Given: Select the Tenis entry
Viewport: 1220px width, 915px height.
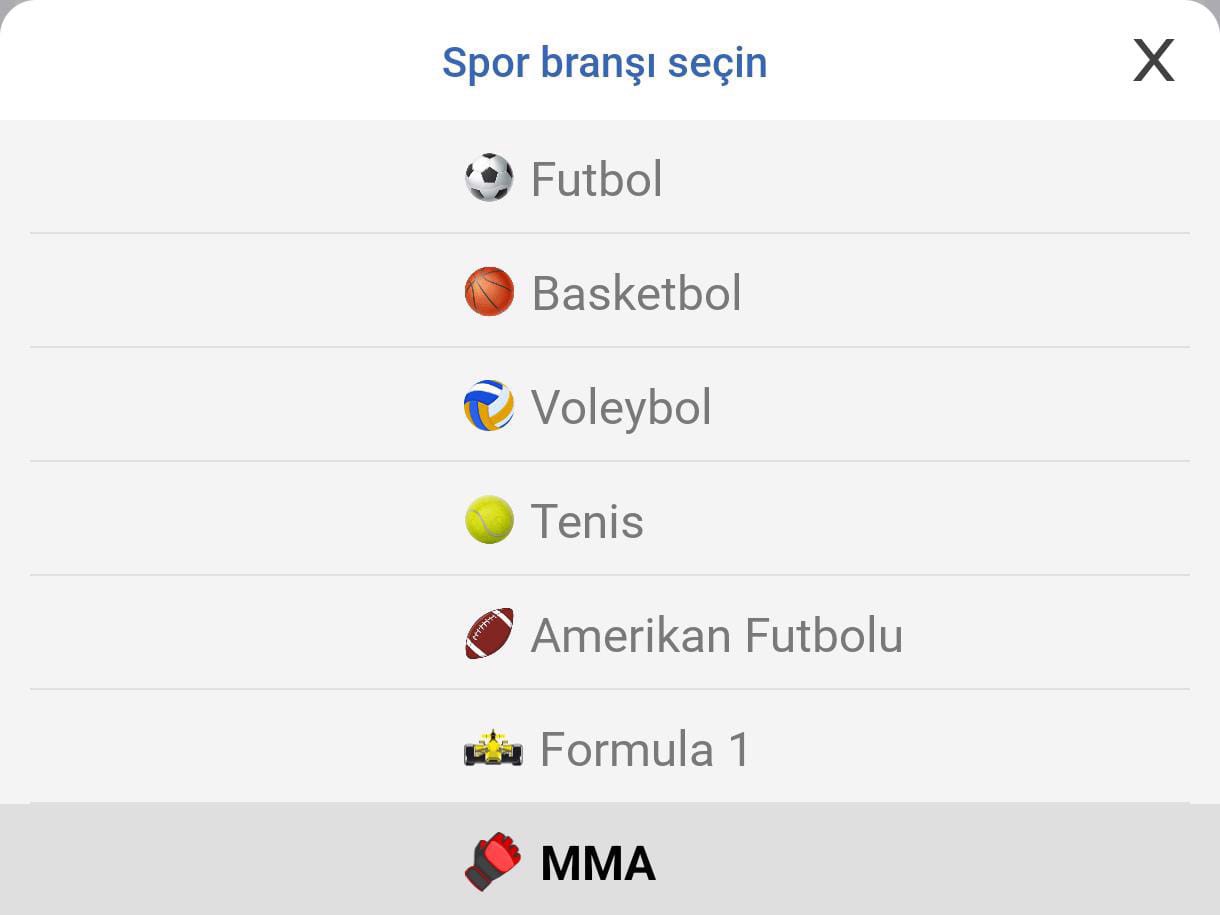Looking at the screenshot, I should point(587,522).
